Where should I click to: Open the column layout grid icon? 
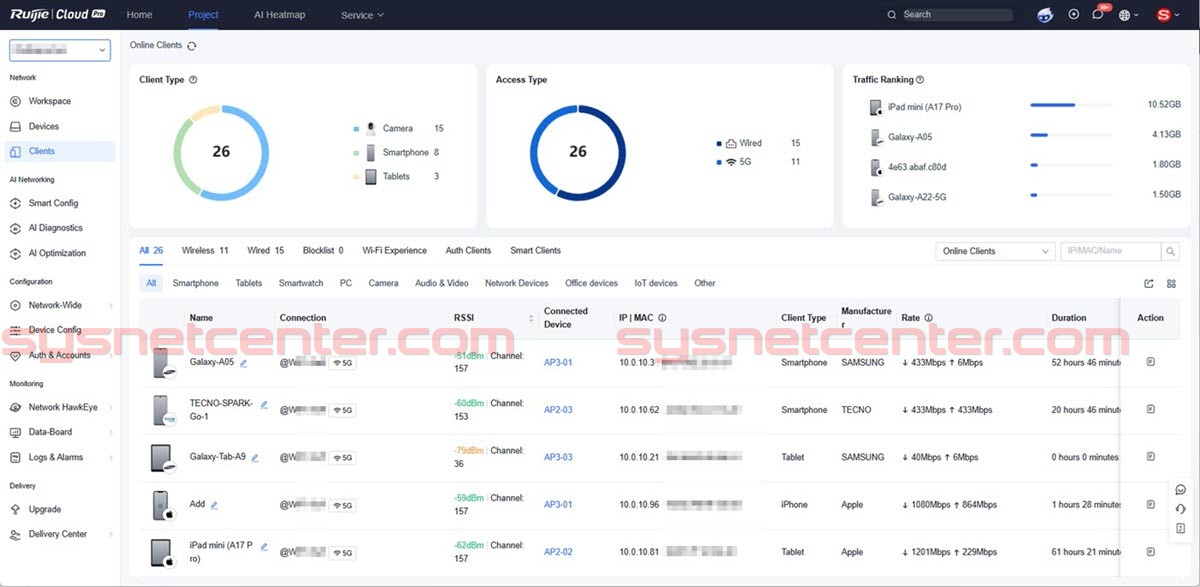coord(1171,284)
